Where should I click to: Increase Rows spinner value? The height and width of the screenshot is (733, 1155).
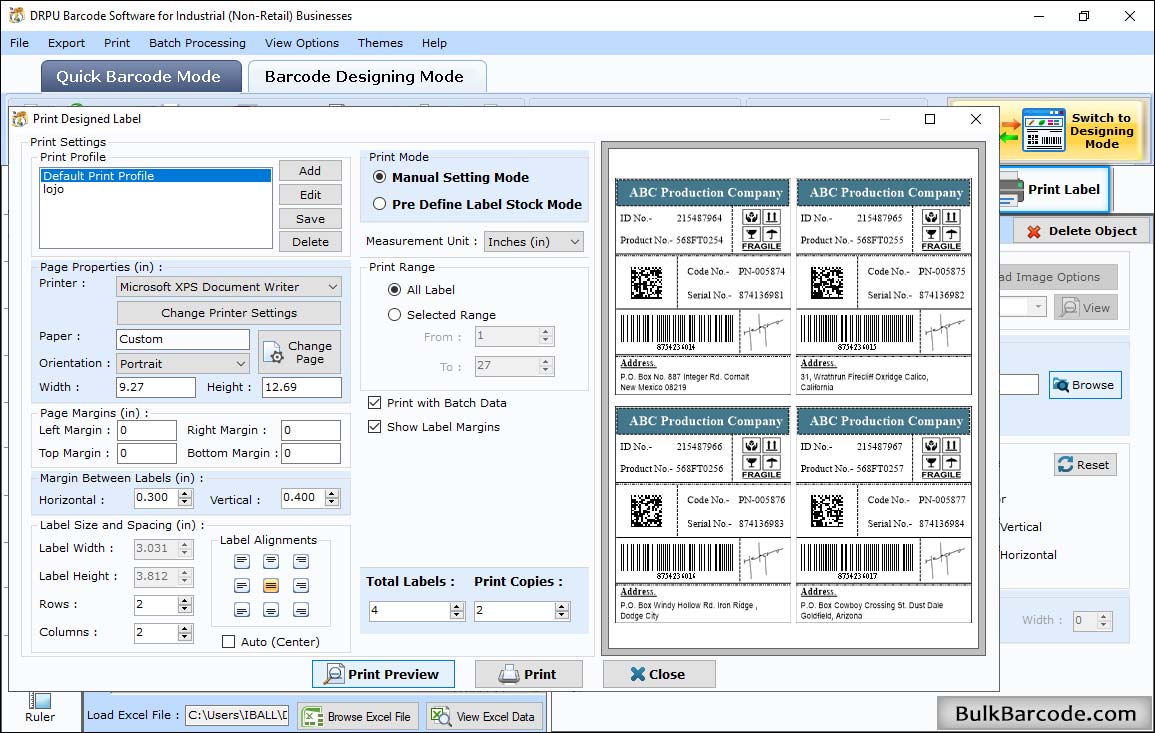coord(184,600)
